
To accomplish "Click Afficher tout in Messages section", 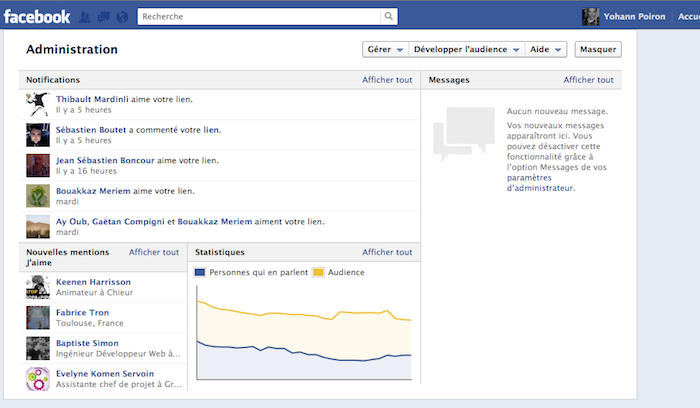I will point(587,80).
